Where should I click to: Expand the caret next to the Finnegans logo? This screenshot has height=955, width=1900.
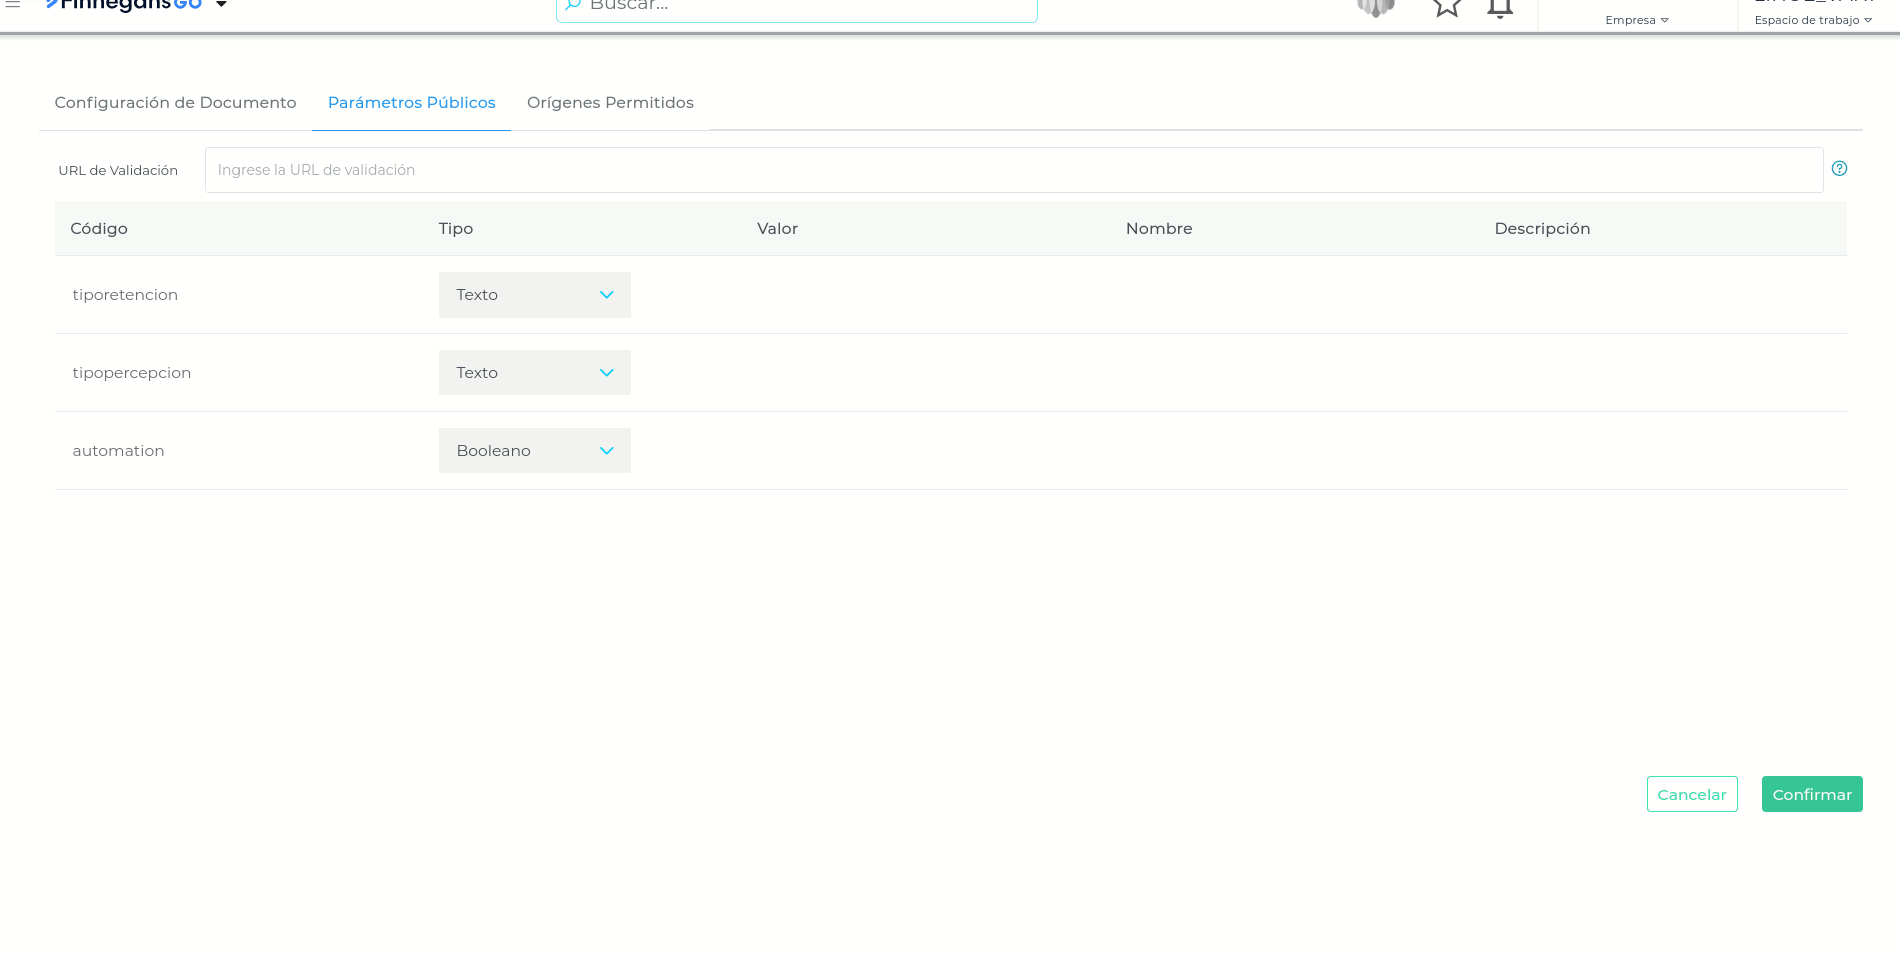tap(221, 5)
